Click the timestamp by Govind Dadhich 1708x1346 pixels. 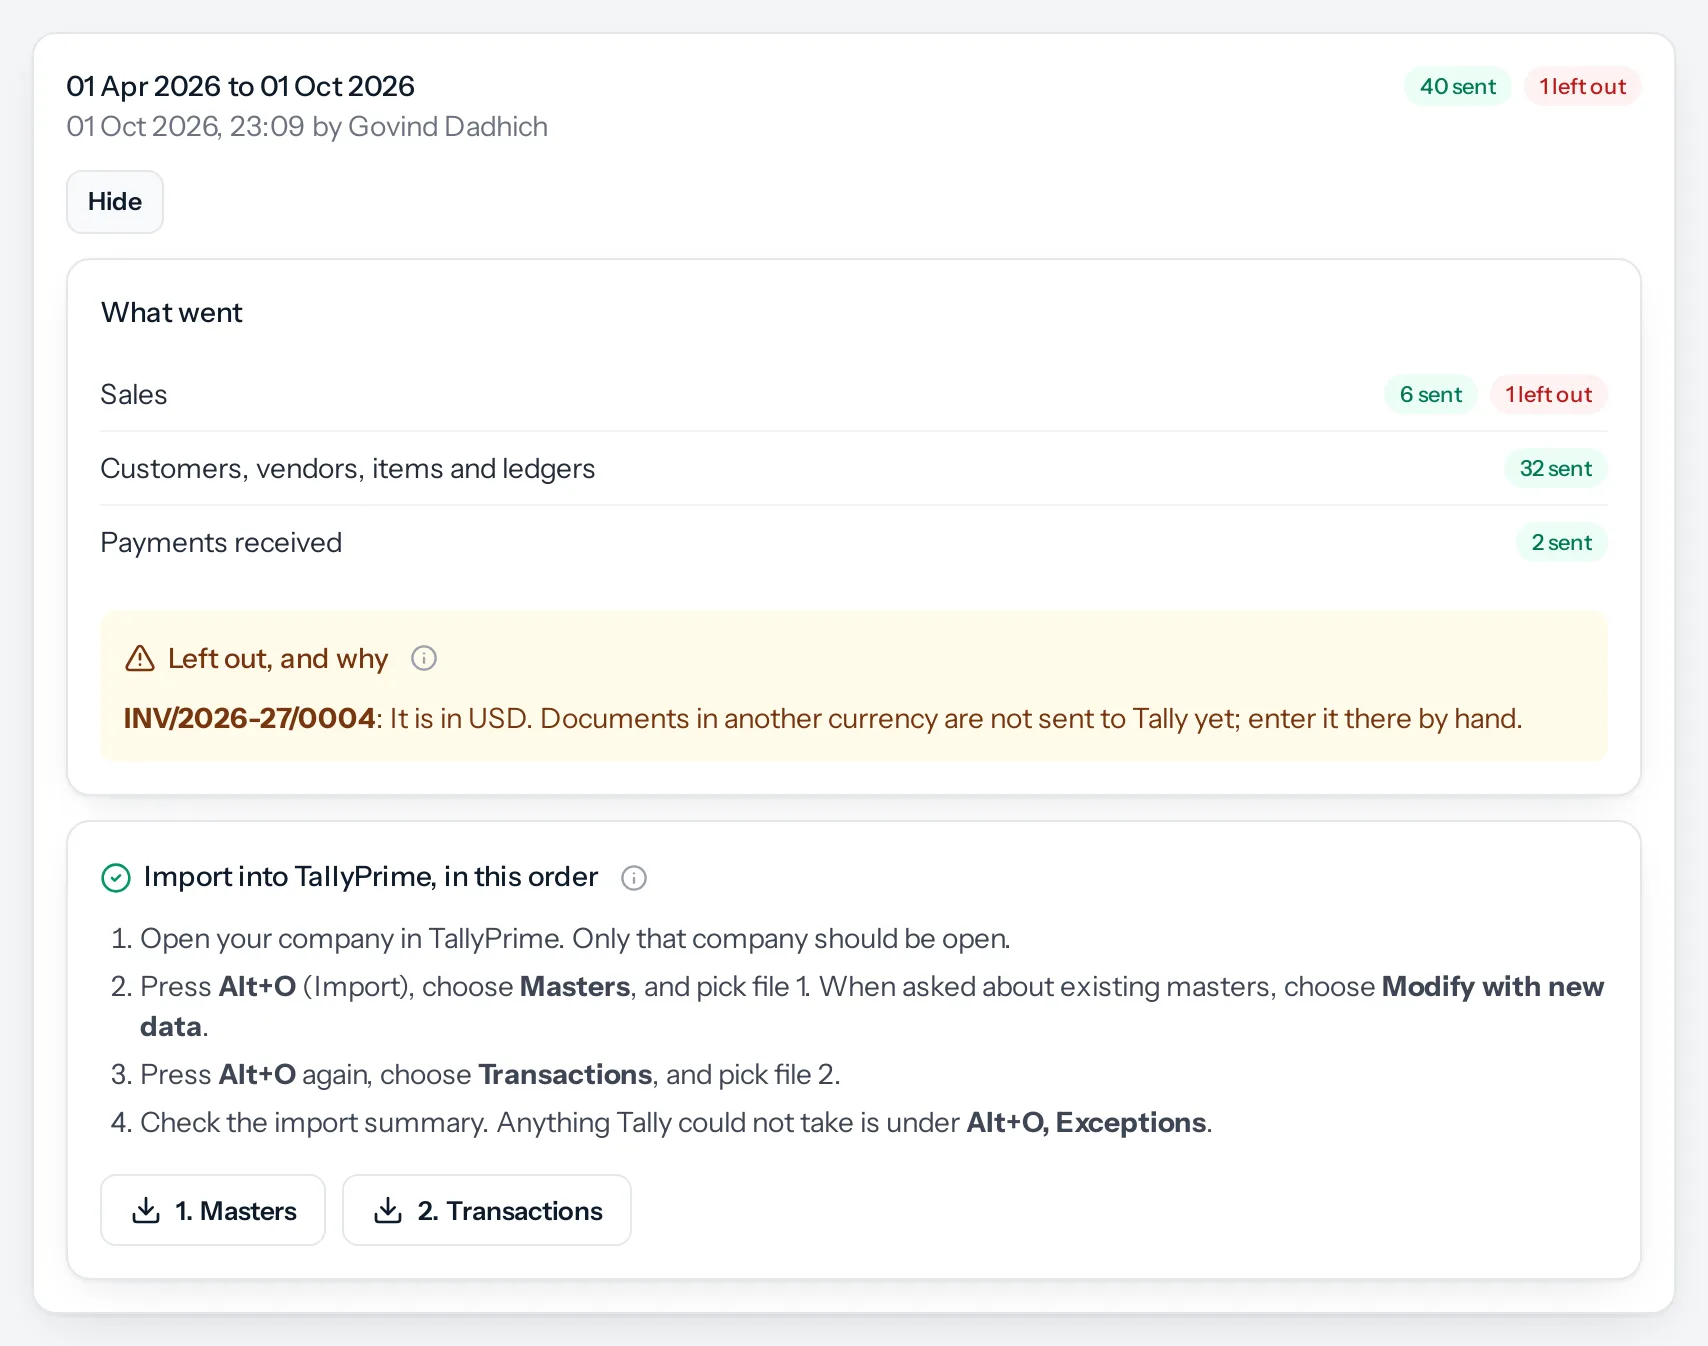pos(307,126)
